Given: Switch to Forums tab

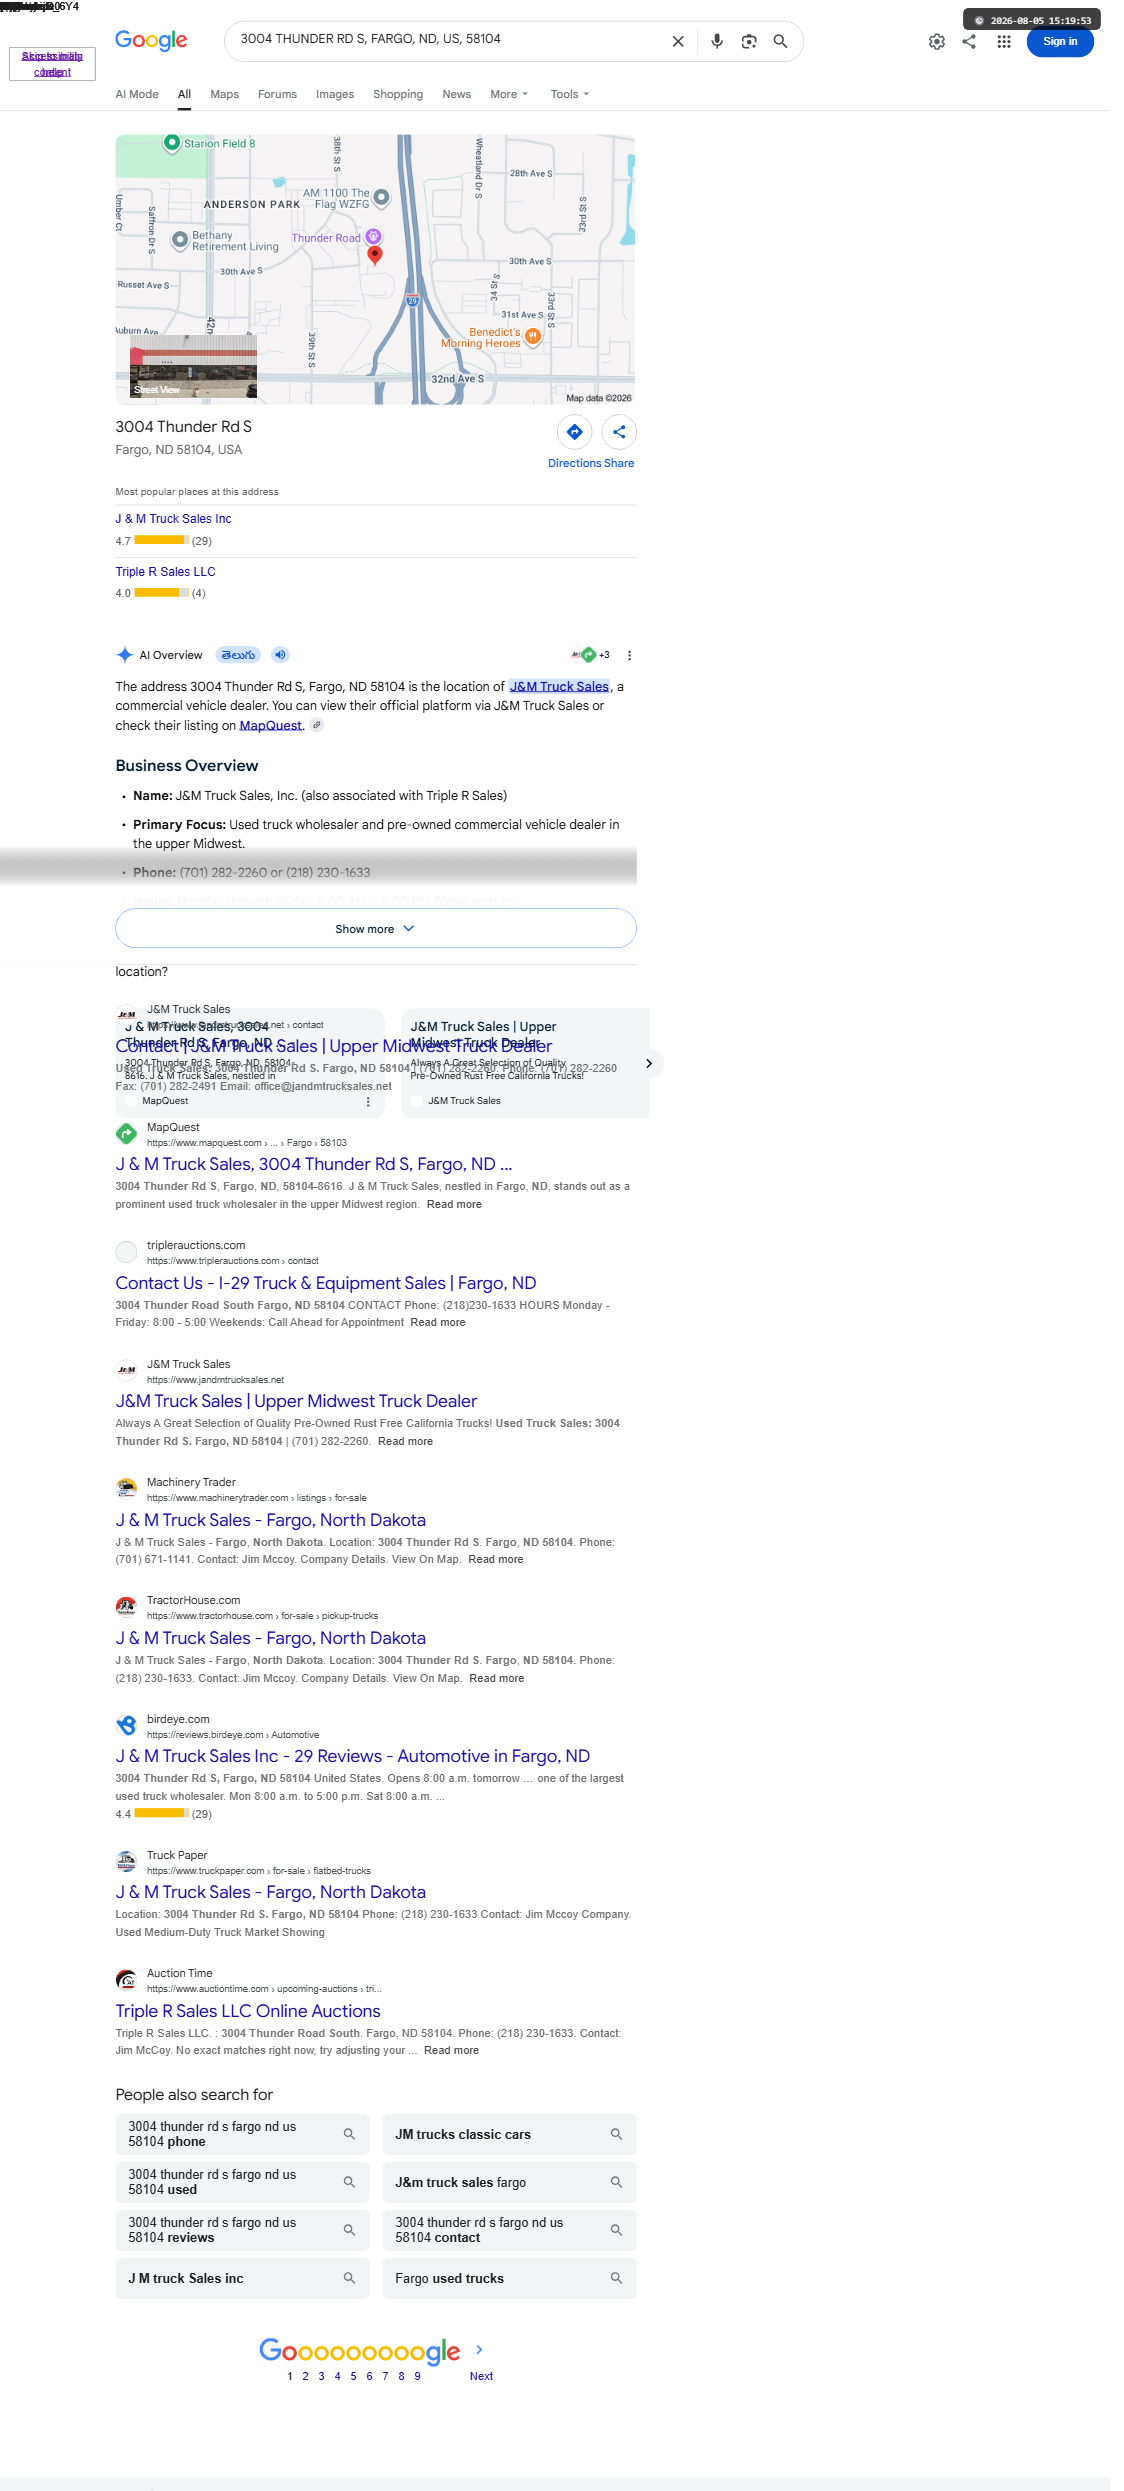Looking at the screenshot, I should [277, 94].
